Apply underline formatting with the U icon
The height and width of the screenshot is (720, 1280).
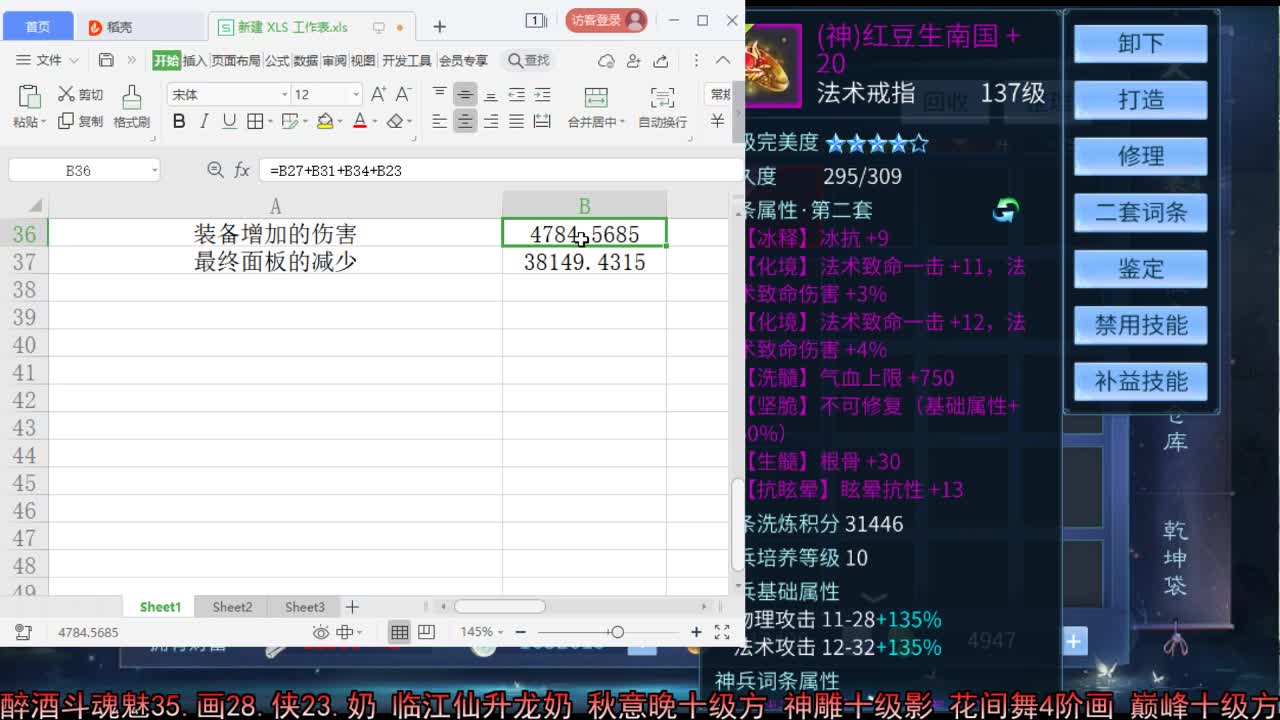(x=227, y=119)
